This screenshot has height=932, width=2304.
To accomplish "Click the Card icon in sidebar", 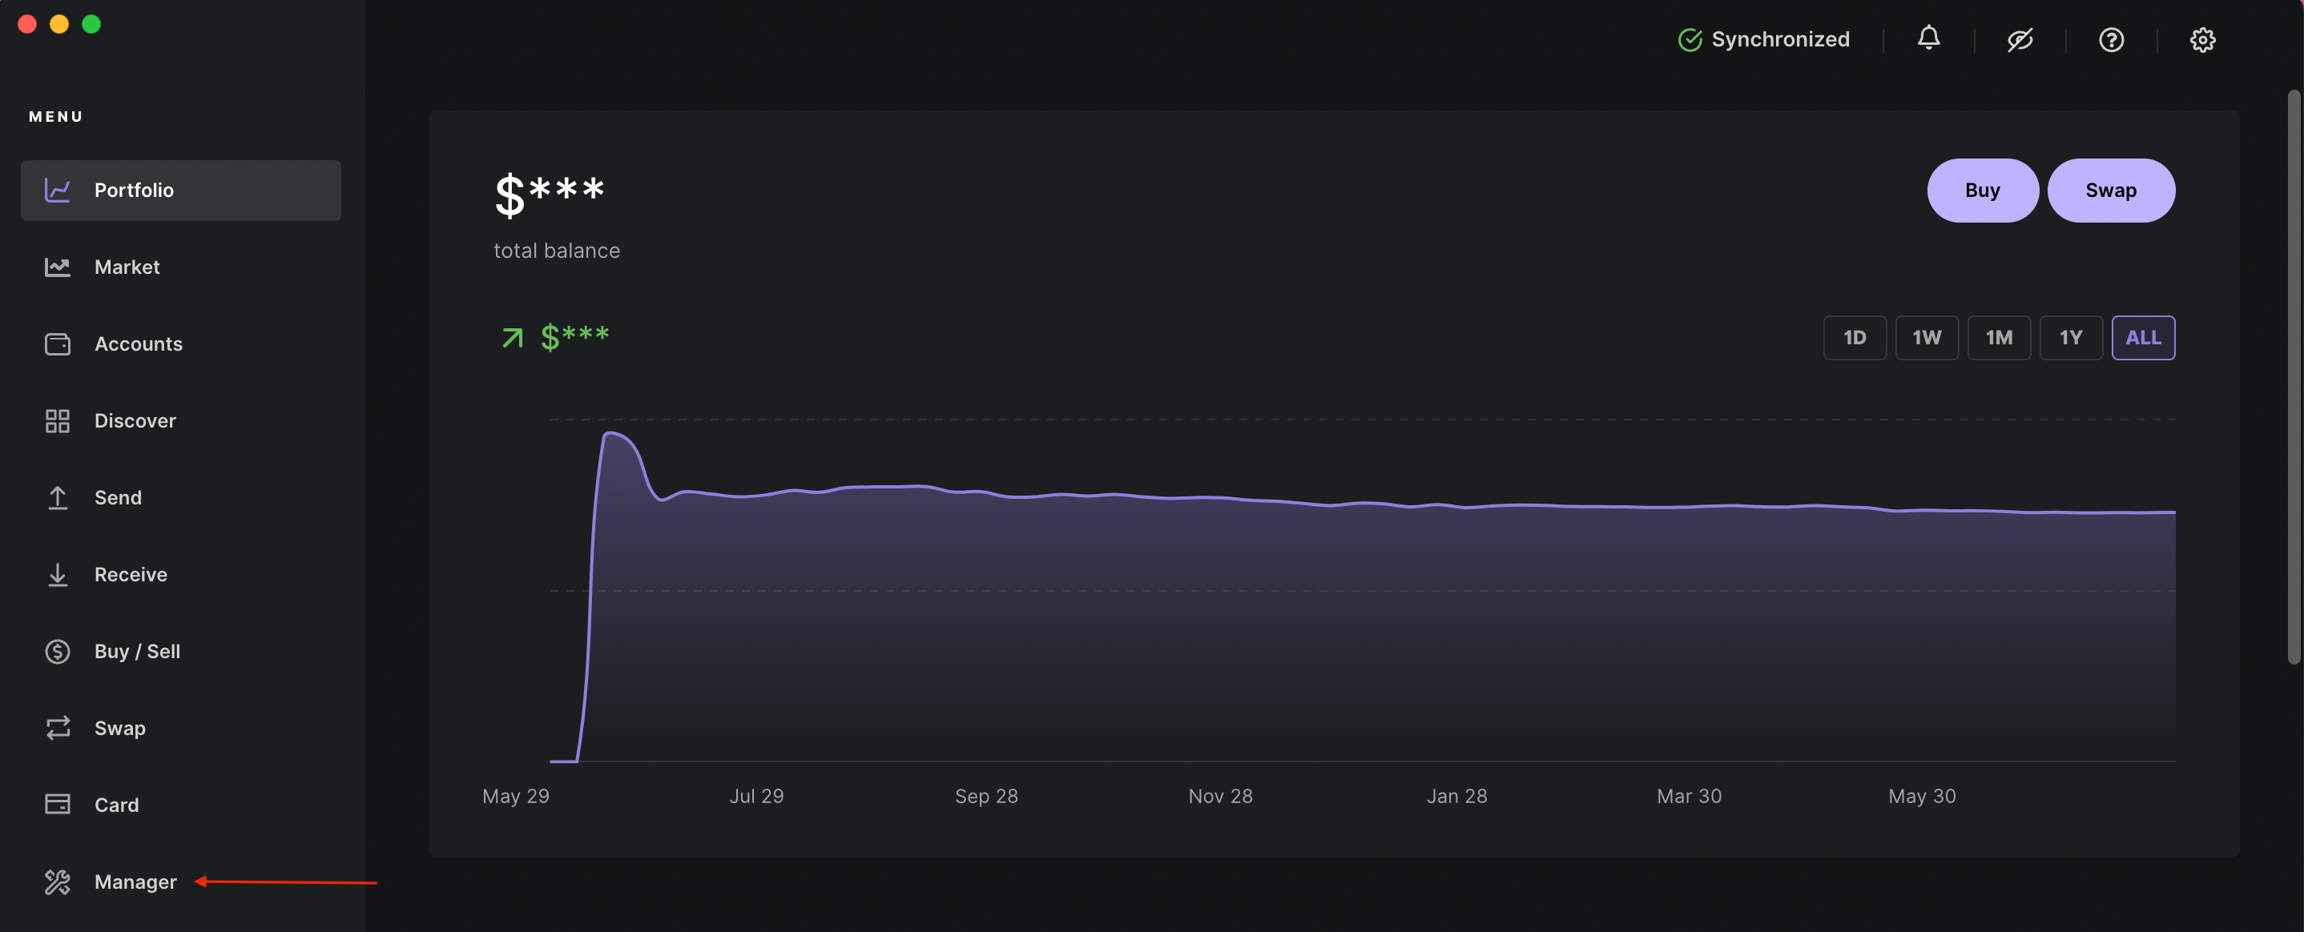I will [57, 804].
